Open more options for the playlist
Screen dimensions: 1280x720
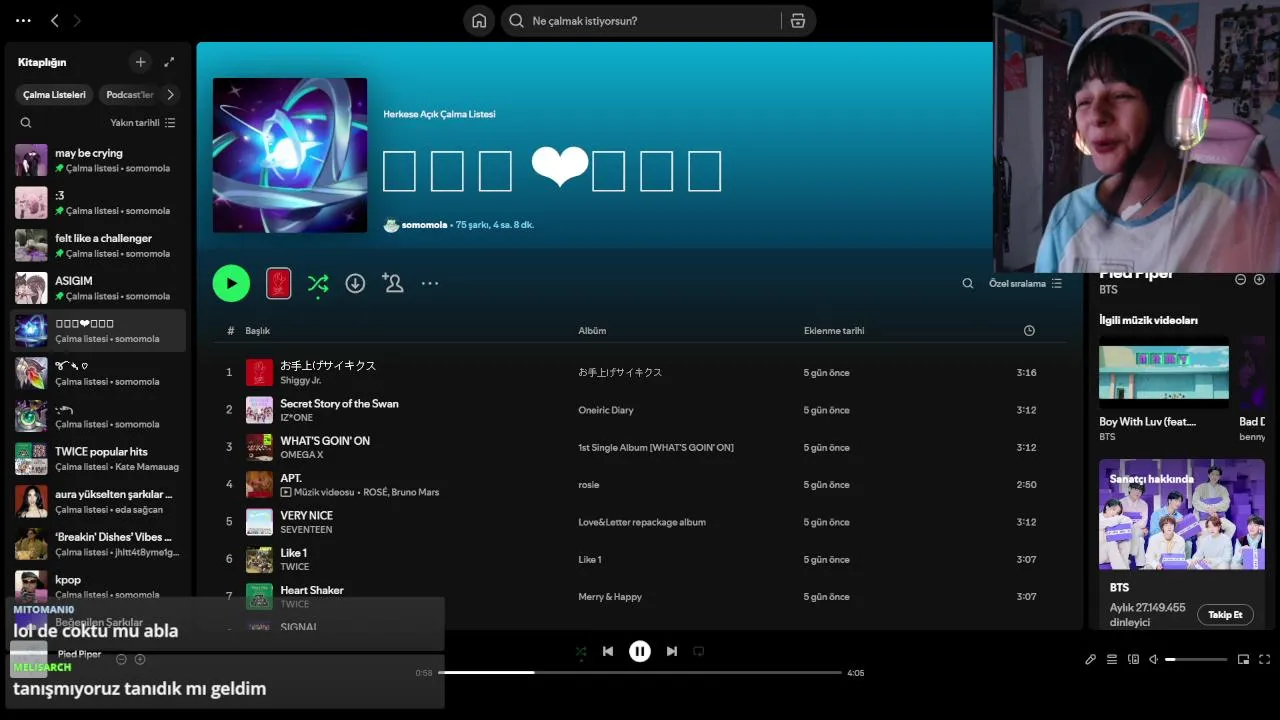tap(430, 283)
